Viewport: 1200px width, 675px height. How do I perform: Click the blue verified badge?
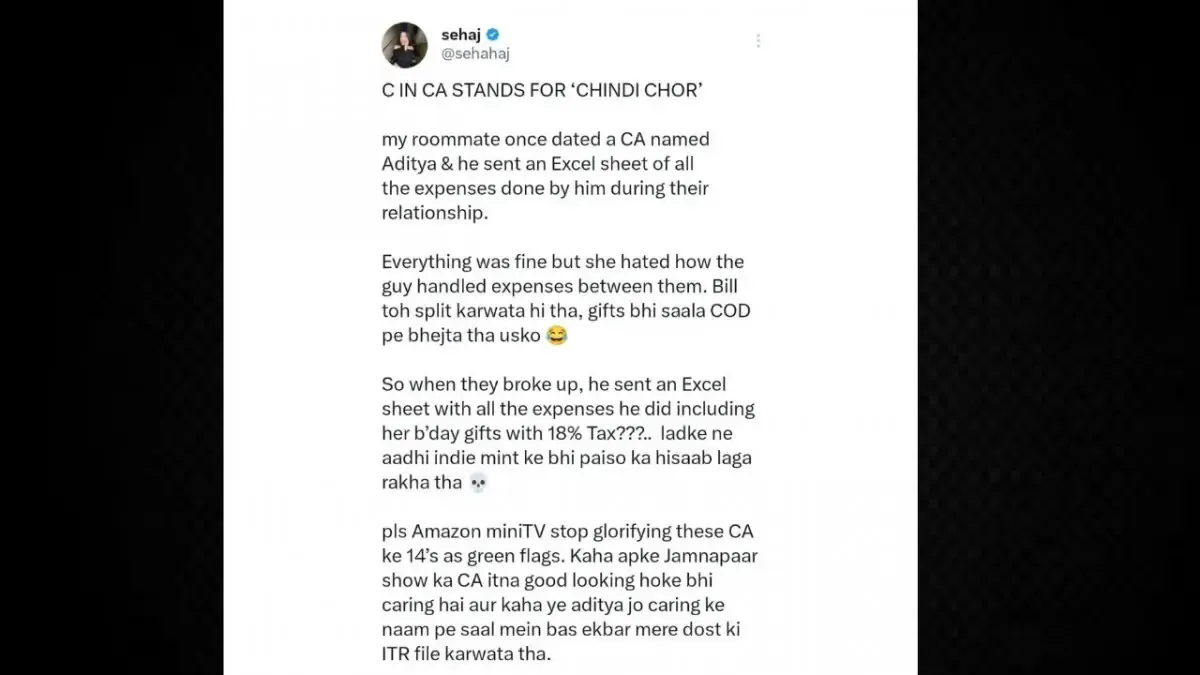[493, 34]
